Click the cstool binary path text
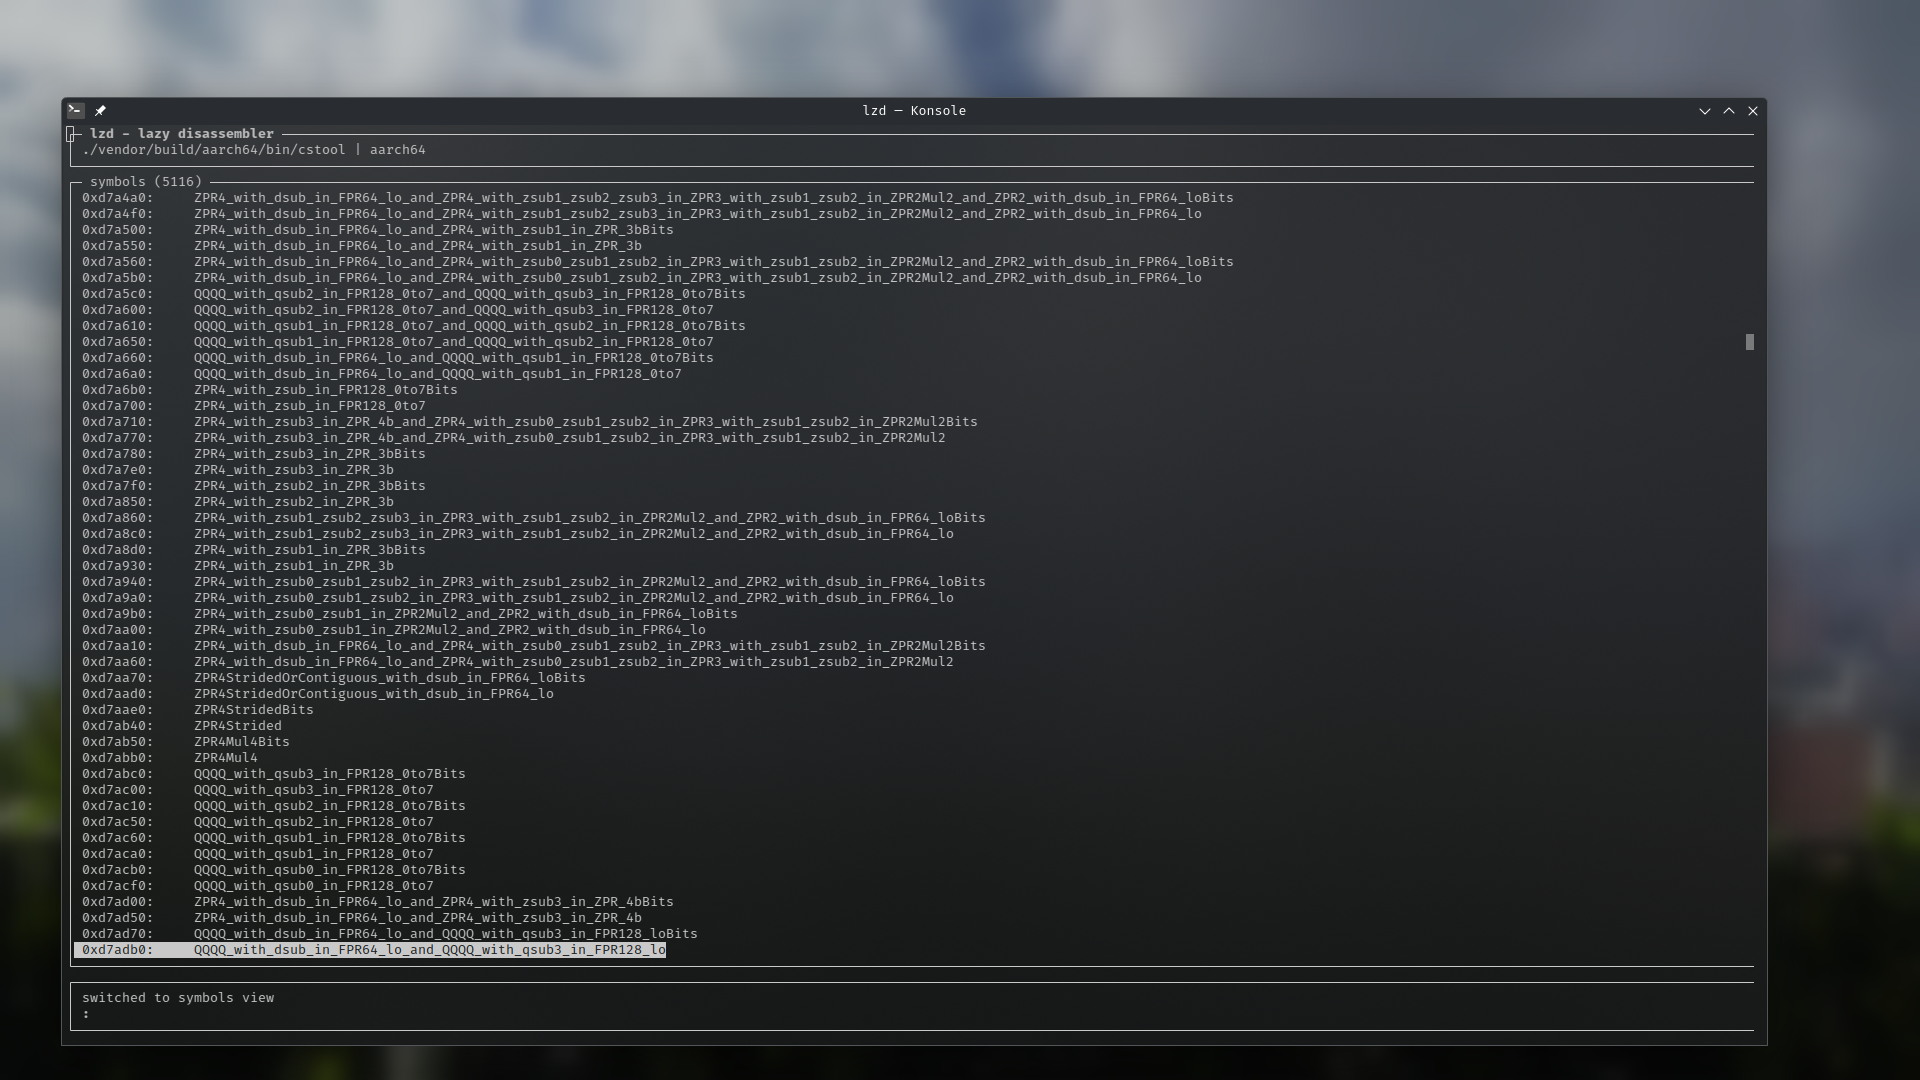 click(214, 150)
